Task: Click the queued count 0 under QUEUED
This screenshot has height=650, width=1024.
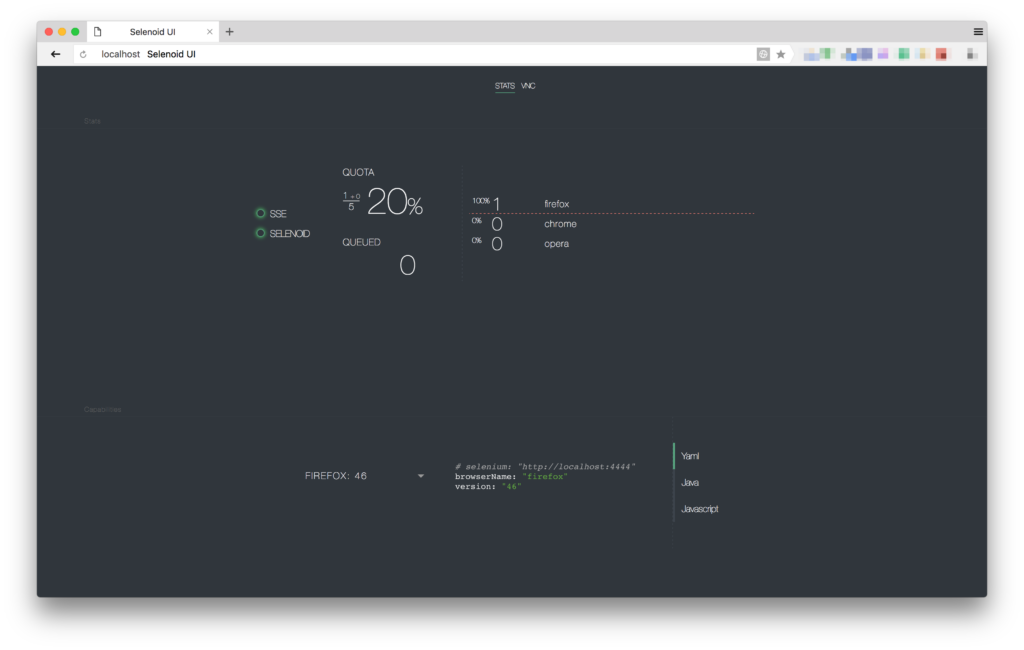Action: point(408,265)
